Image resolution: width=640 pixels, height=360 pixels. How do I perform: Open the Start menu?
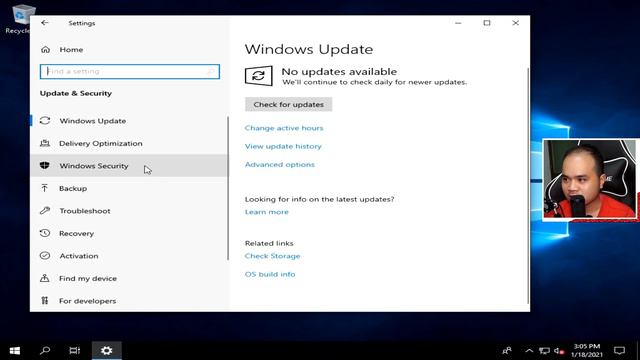[15, 351]
